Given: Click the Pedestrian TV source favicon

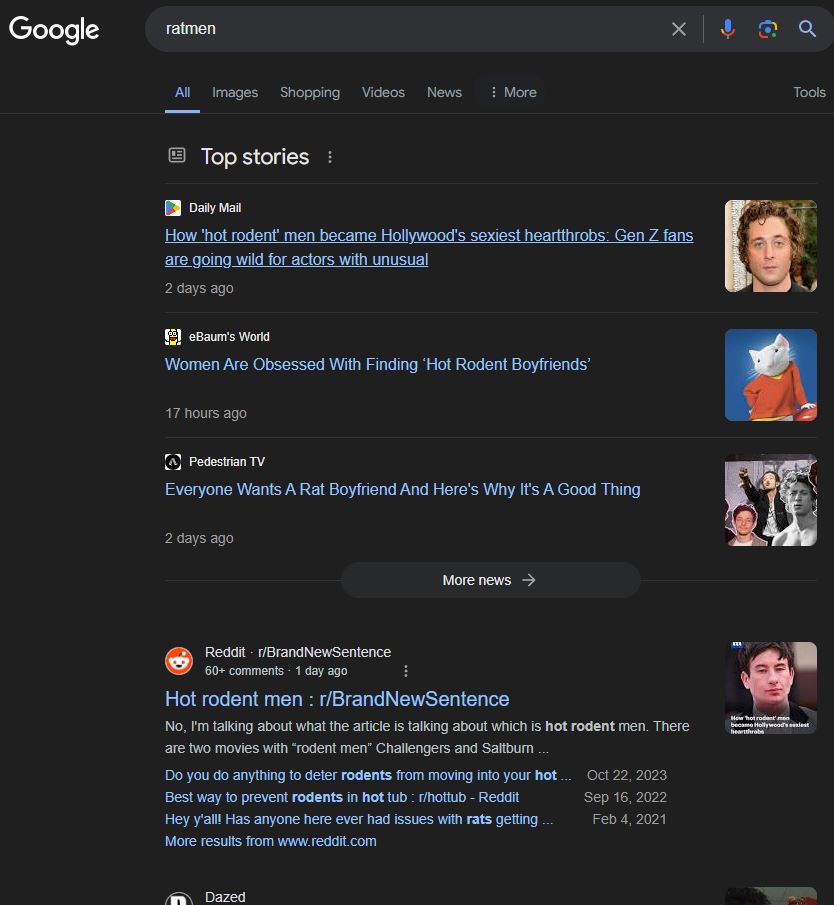Looking at the screenshot, I should point(173,462).
